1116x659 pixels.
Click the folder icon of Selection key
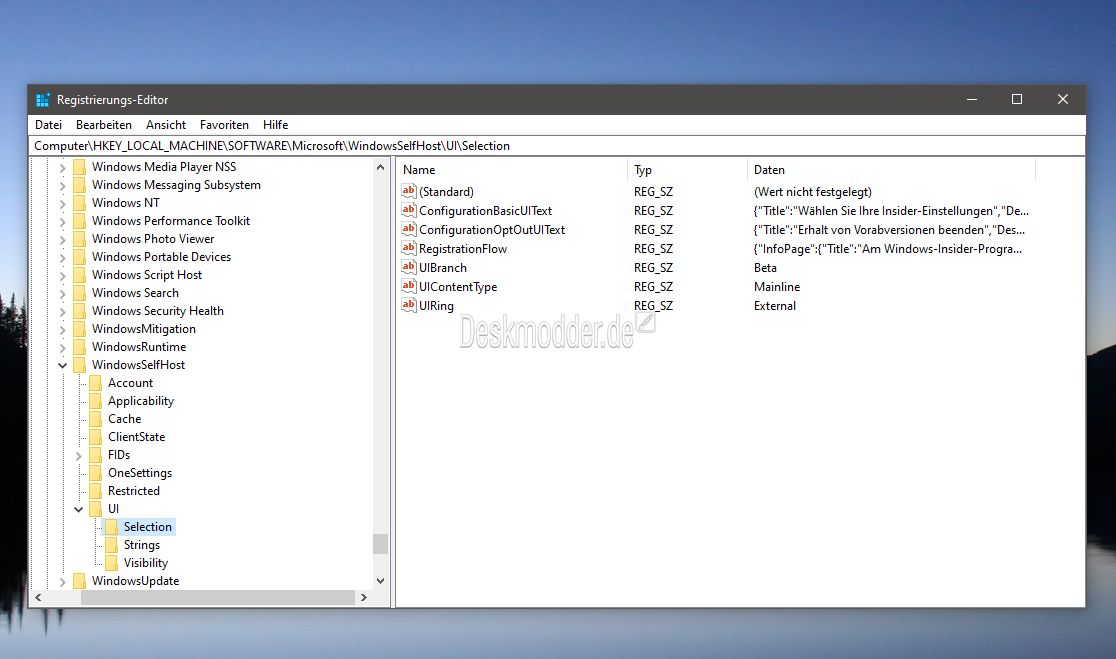pyautogui.click(x=112, y=527)
